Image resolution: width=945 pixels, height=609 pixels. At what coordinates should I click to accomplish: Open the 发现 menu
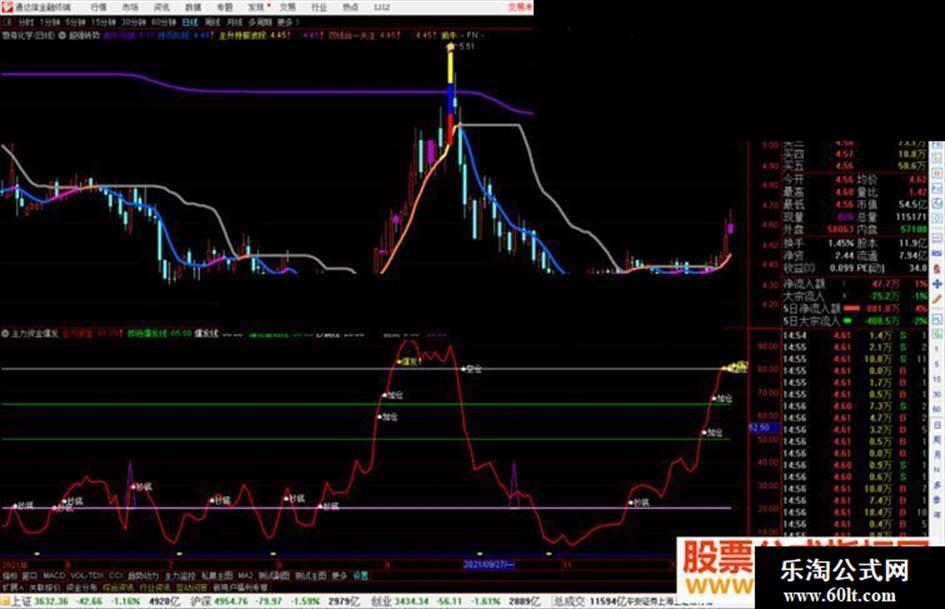(x=256, y=7)
